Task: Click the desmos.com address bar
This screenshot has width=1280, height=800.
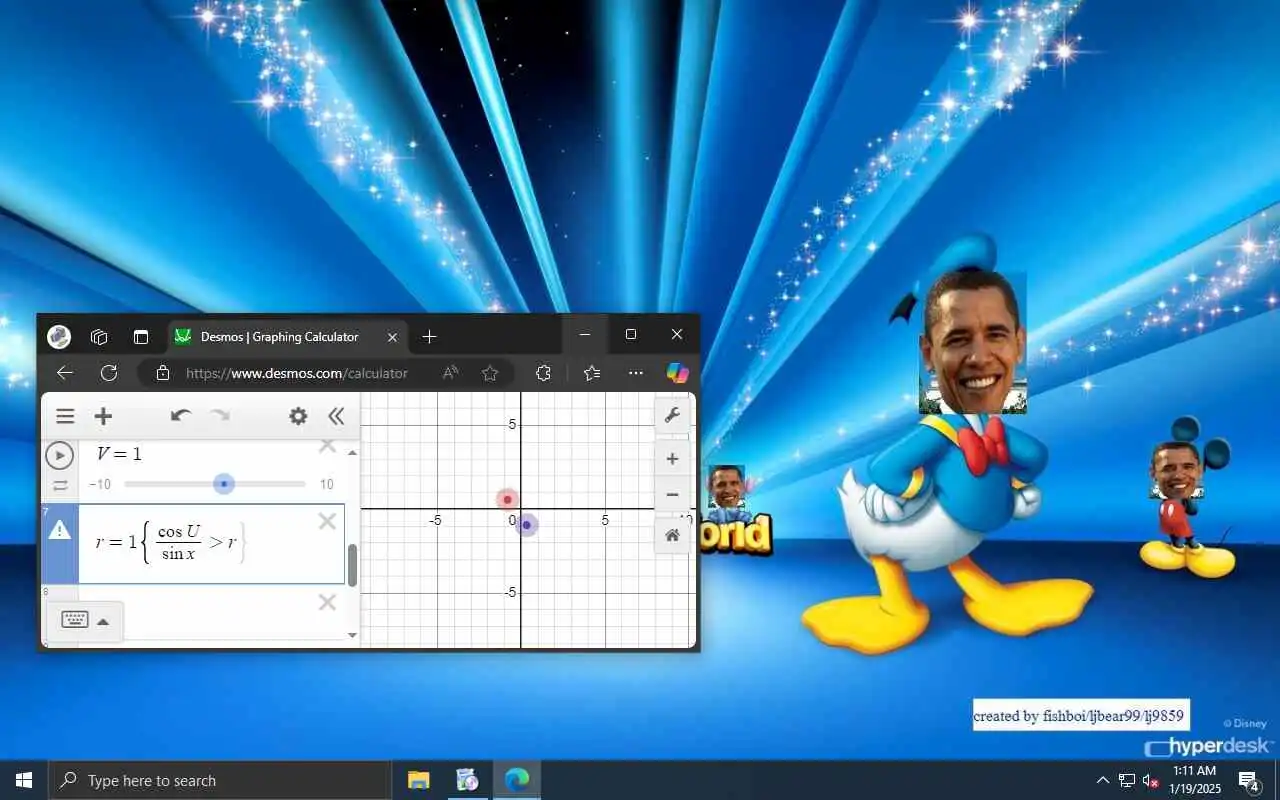Action: point(296,373)
